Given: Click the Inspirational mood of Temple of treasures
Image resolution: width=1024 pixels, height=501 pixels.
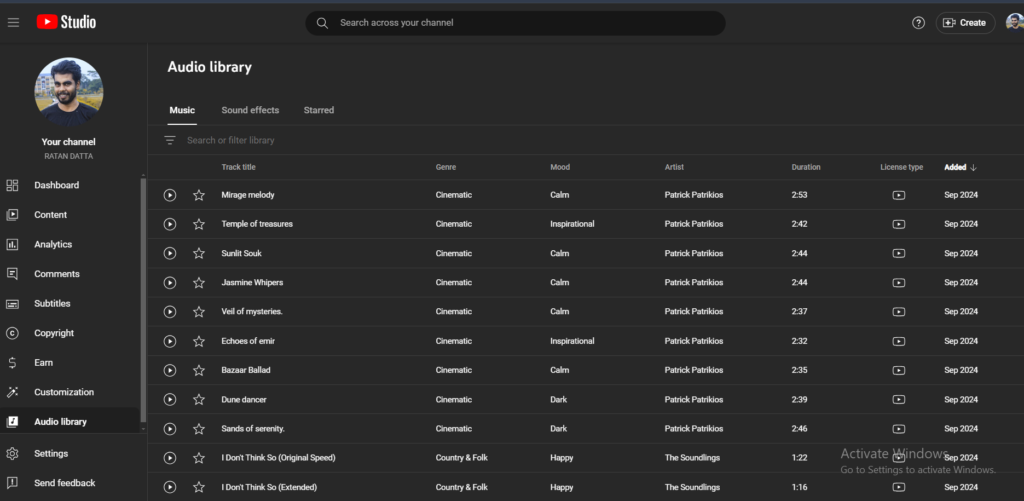Looking at the screenshot, I should pos(572,224).
